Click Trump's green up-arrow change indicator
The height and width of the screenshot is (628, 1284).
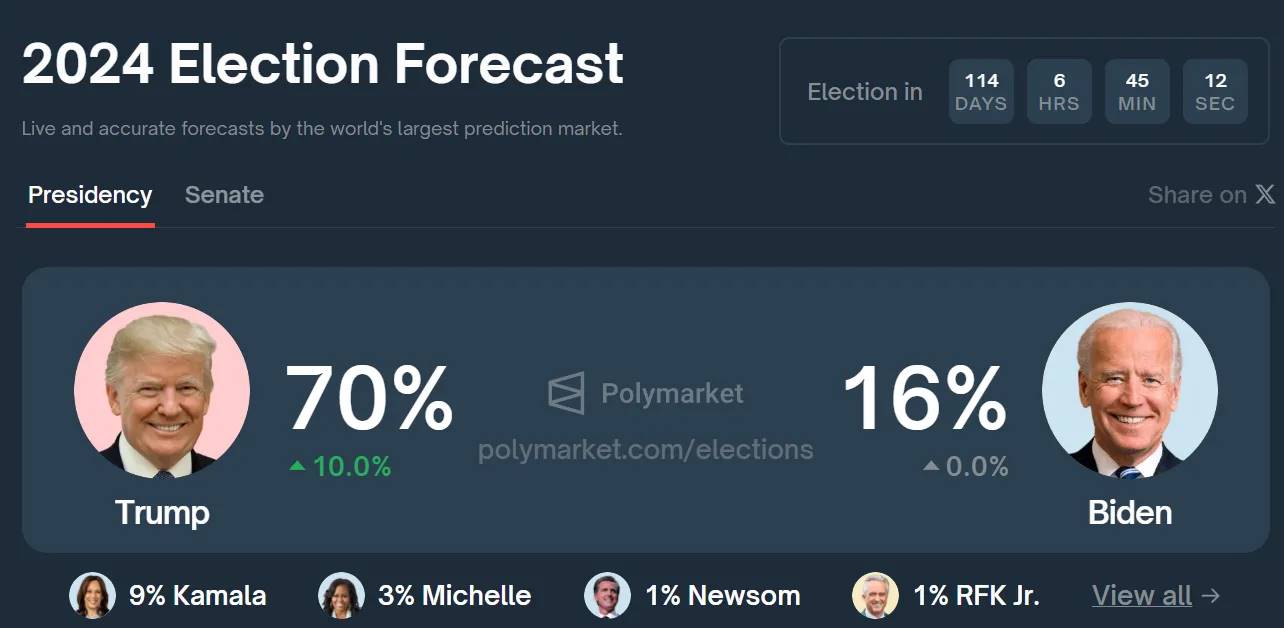(x=297, y=466)
